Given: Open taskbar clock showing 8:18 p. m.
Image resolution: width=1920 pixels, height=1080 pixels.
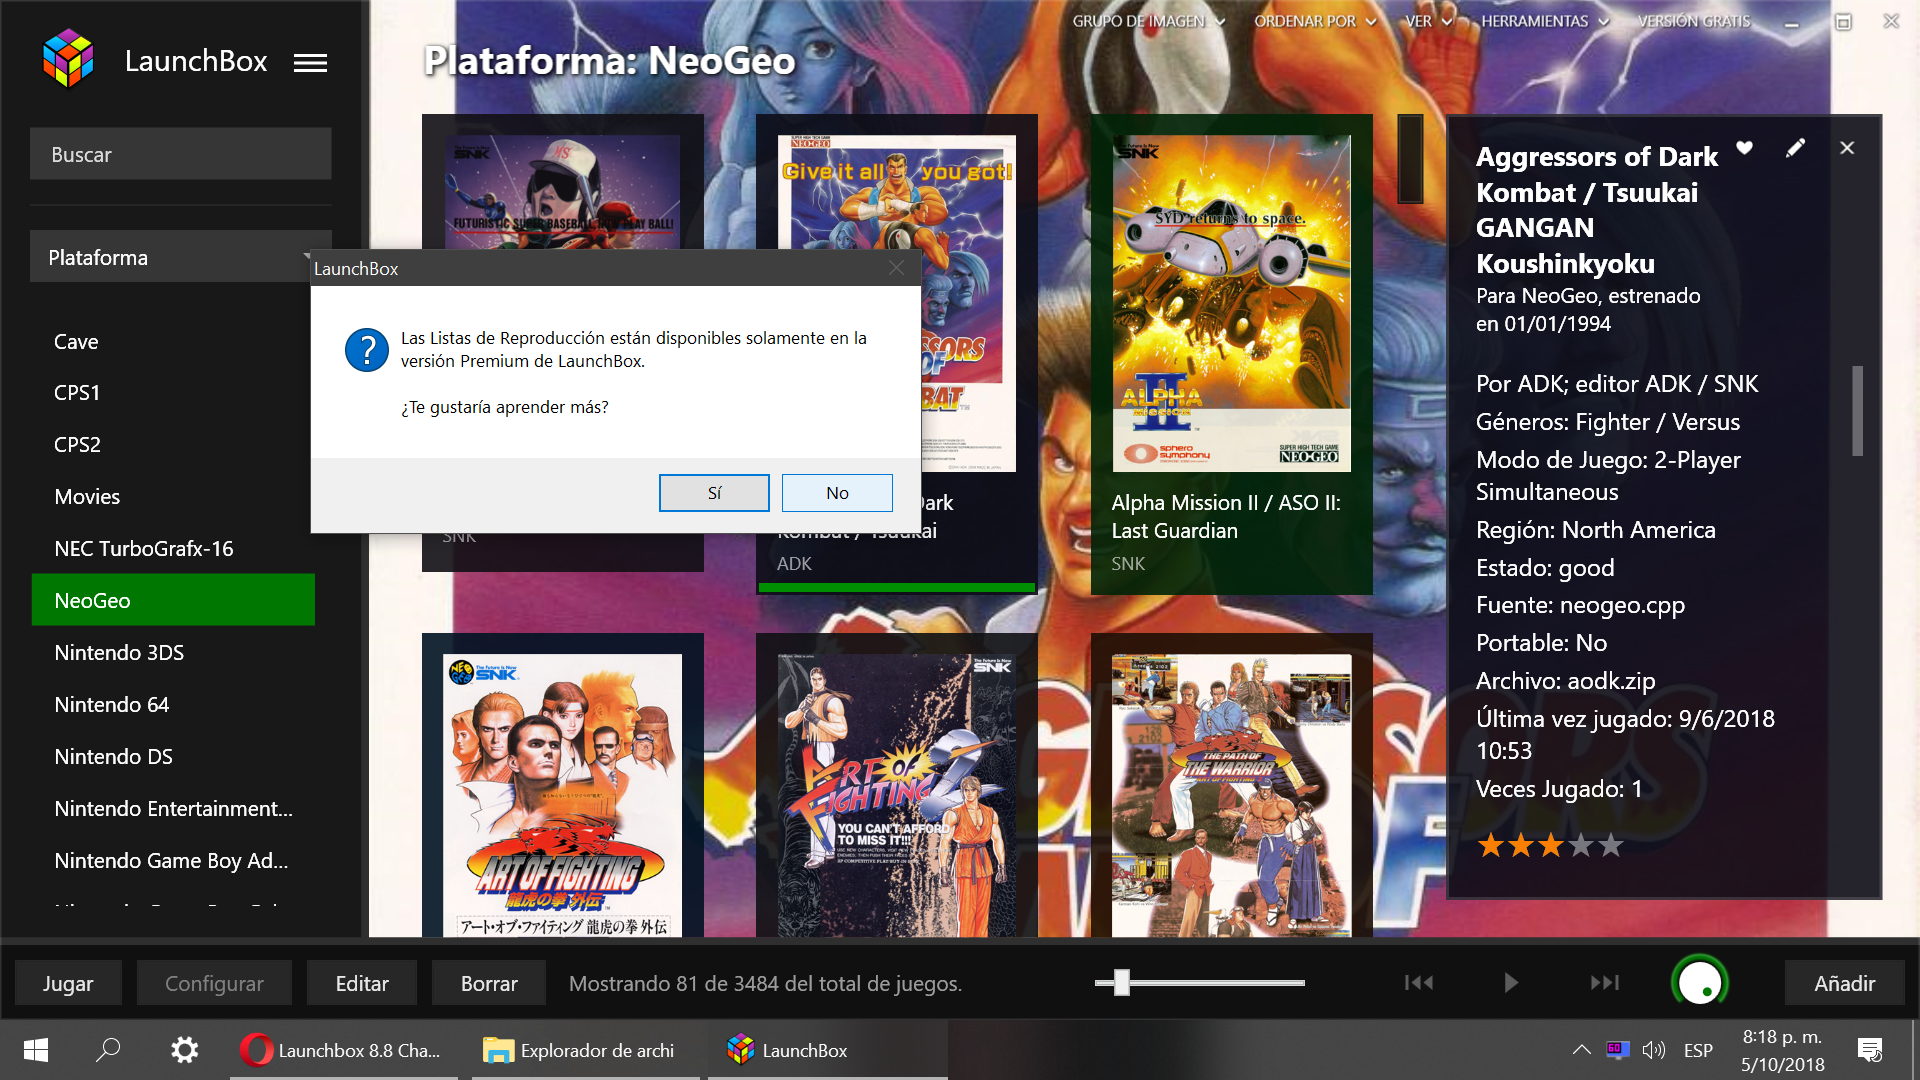Looking at the screenshot, I should (x=1783, y=1050).
